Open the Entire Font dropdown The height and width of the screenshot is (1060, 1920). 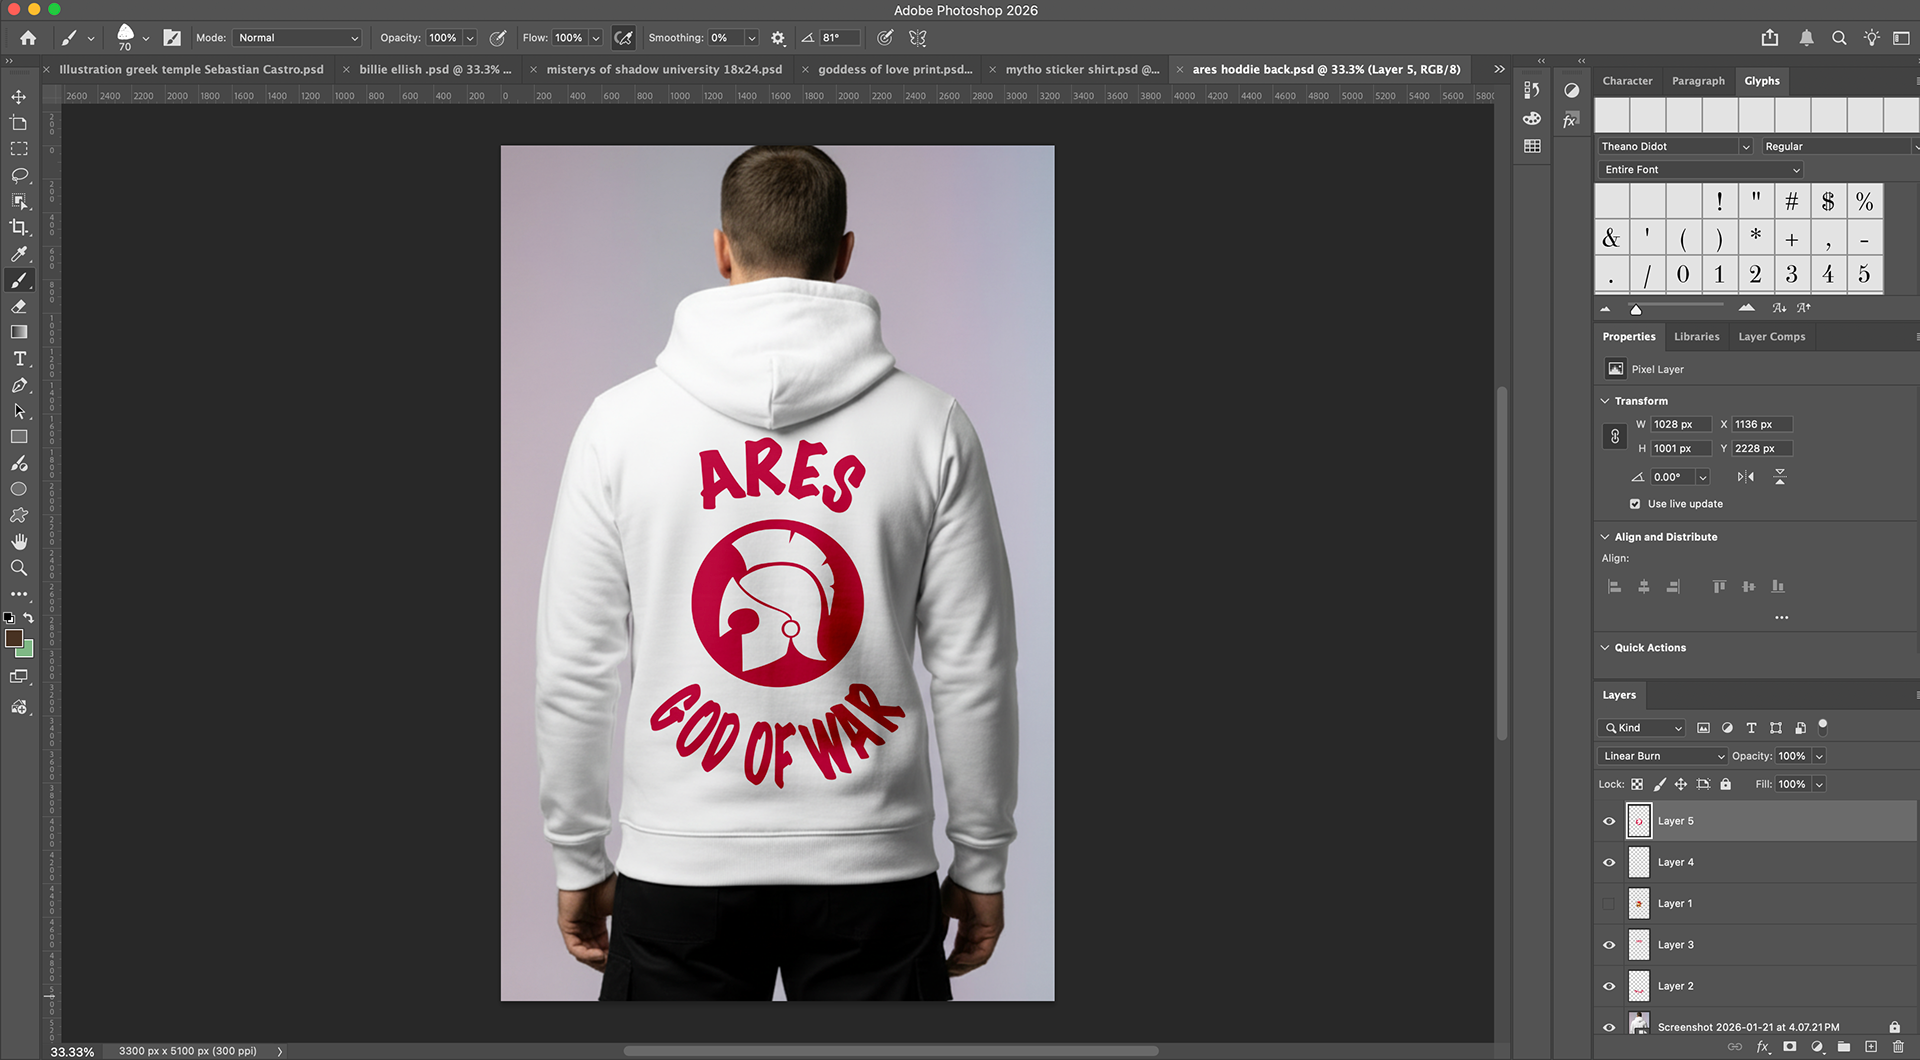tap(1700, 170)
